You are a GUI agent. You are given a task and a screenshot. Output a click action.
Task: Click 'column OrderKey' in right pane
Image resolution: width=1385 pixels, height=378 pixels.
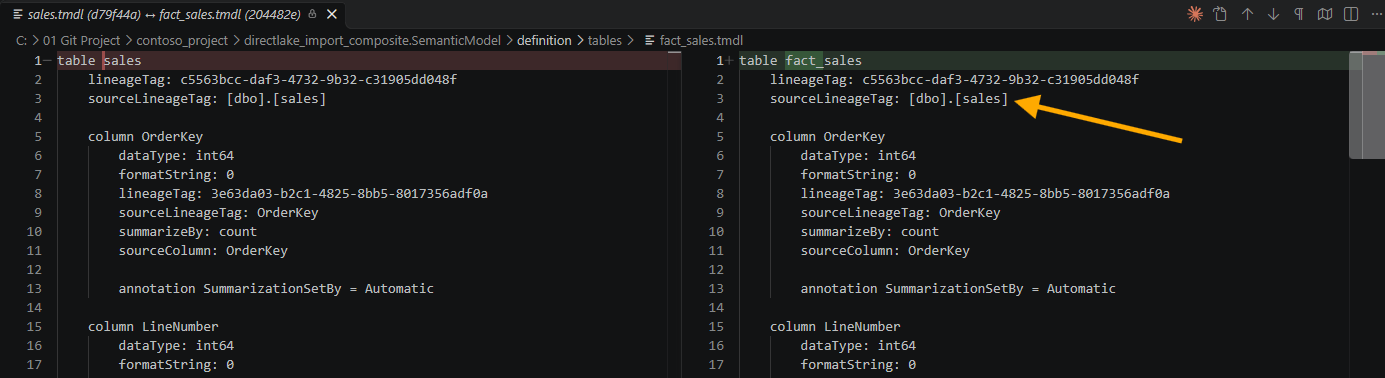[827, 137]
